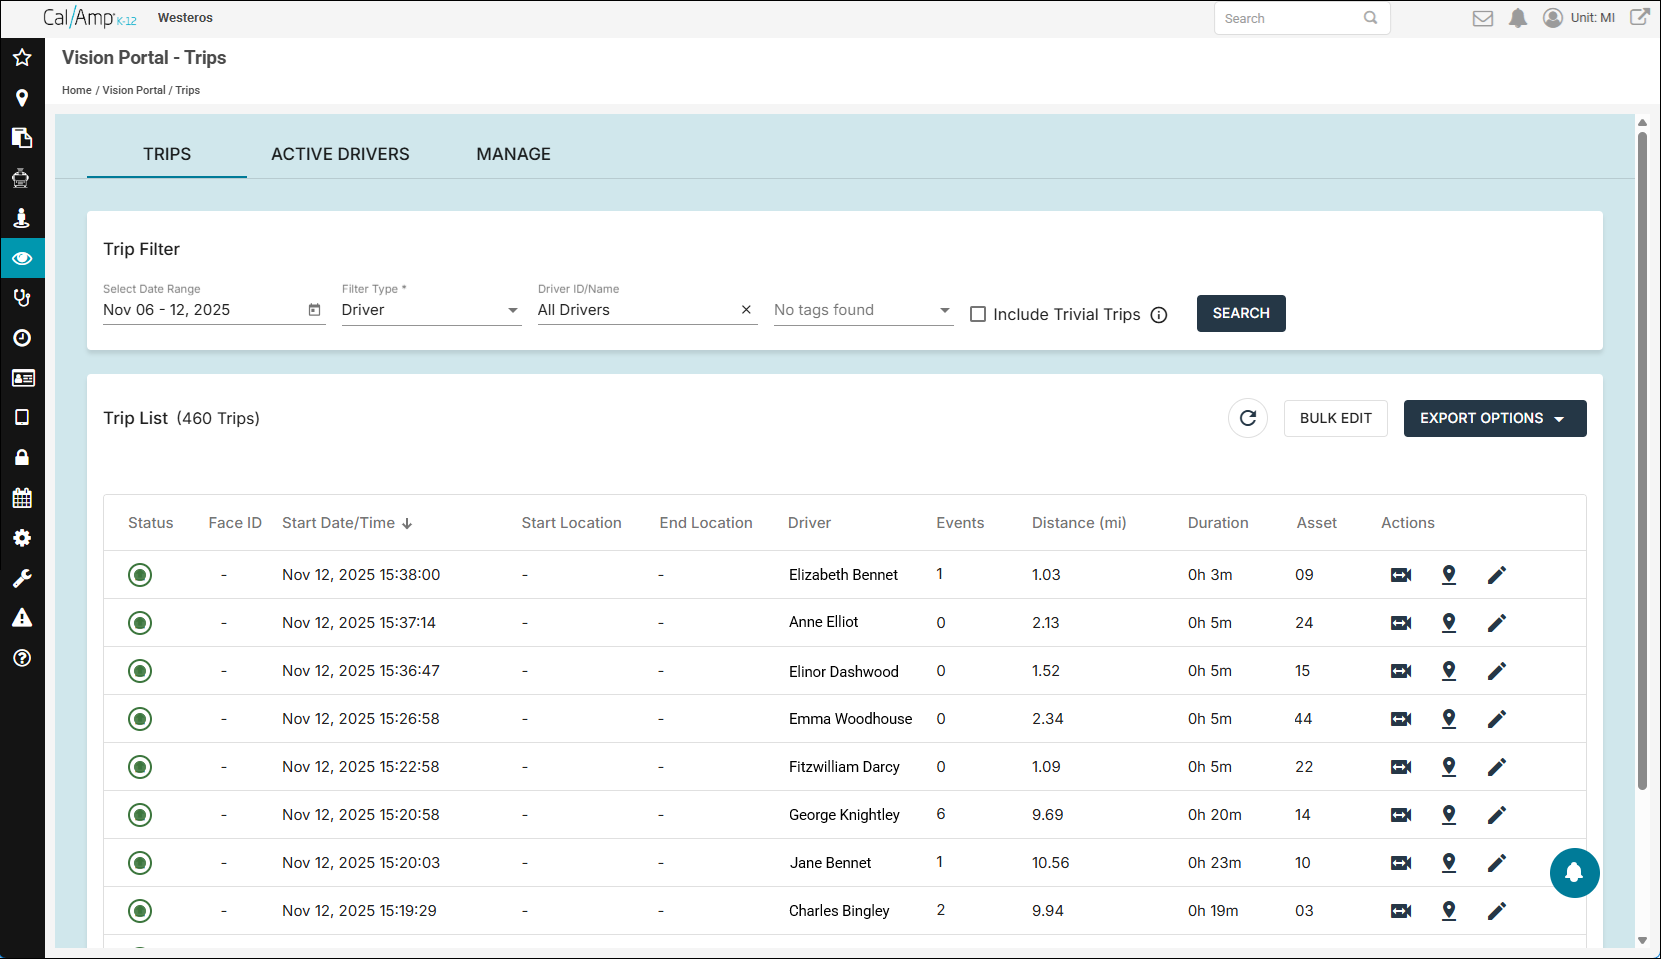Image resolution: width=1661 pixels, height=959 pixels.
Task: Click the scrollbar up arrow
Action: [x=1642, y=122]
